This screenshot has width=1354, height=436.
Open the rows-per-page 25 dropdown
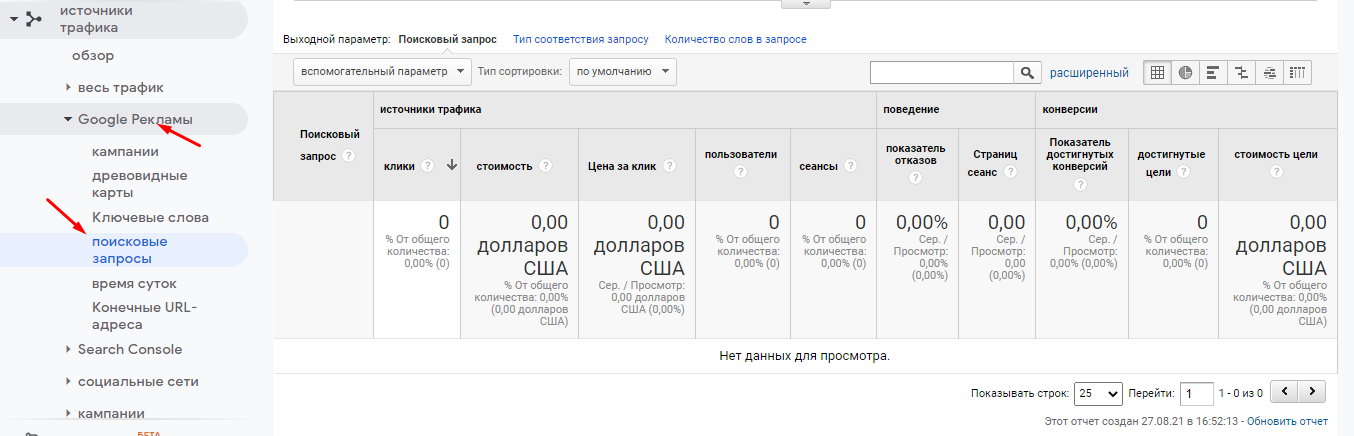tap(1098, 393)
